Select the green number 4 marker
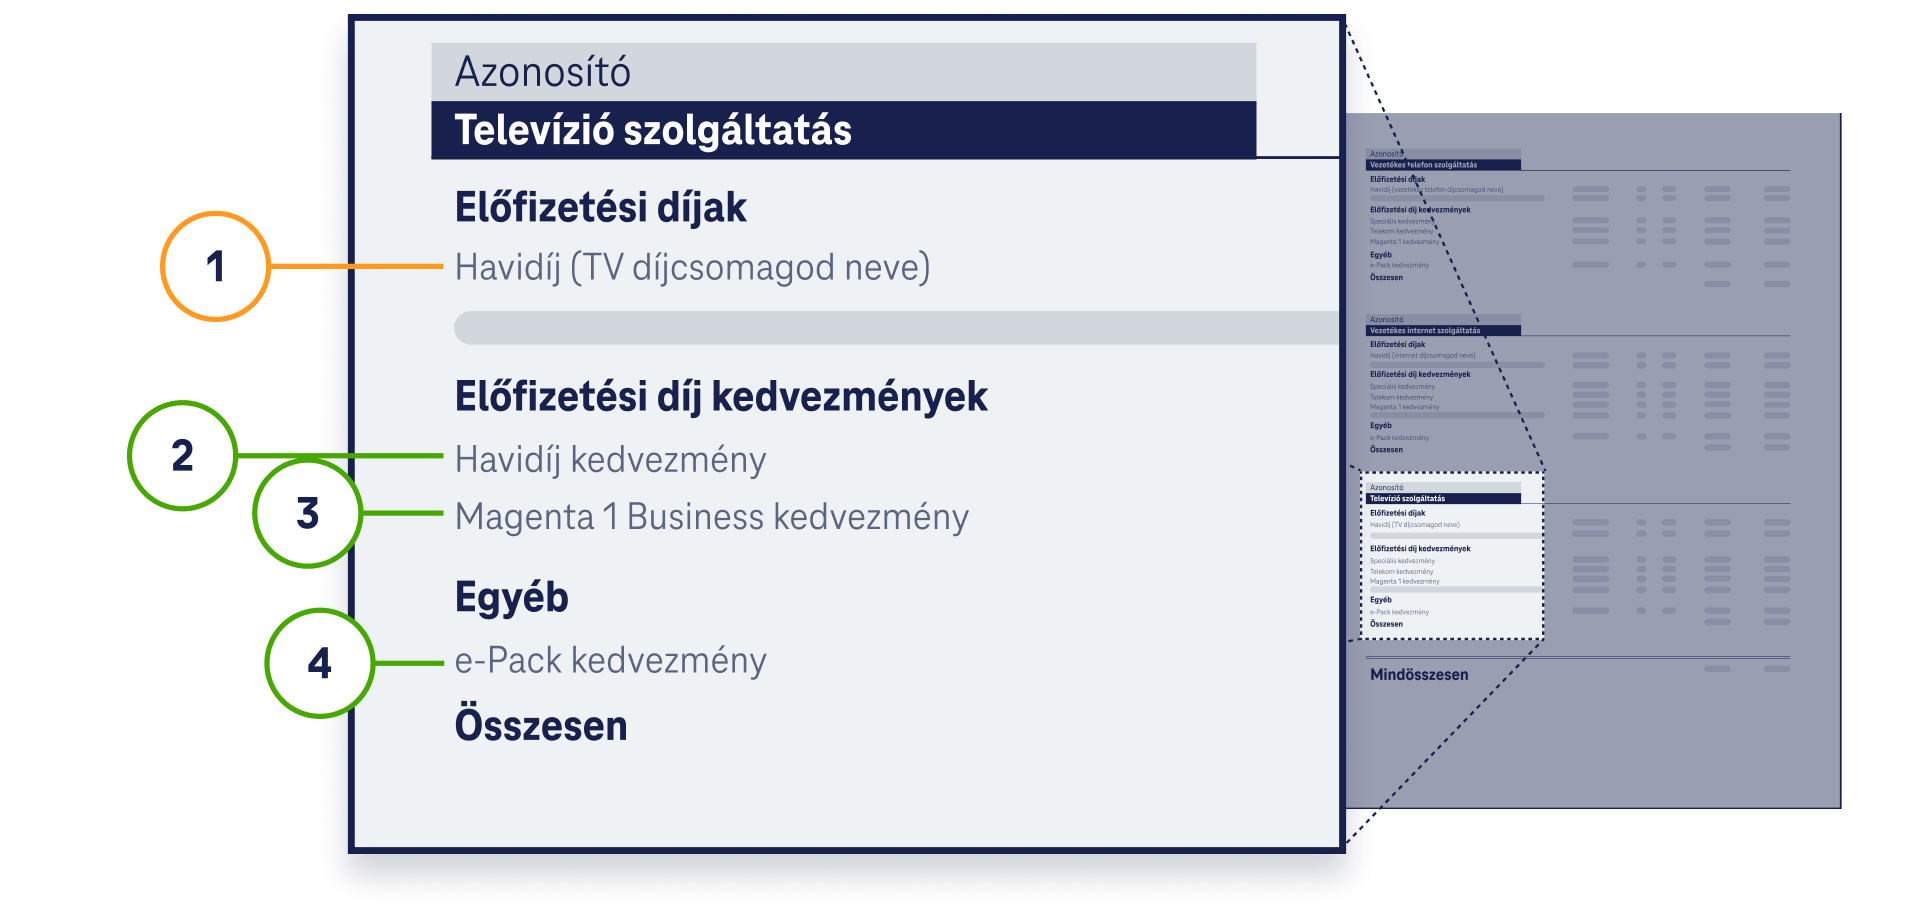This screenshot has width=1920, height=915. pos(319,663)
